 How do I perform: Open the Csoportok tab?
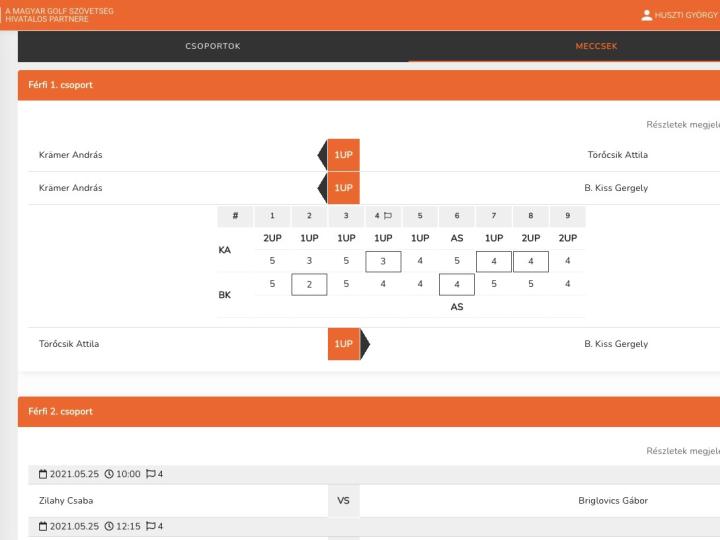tap(213, 46)
